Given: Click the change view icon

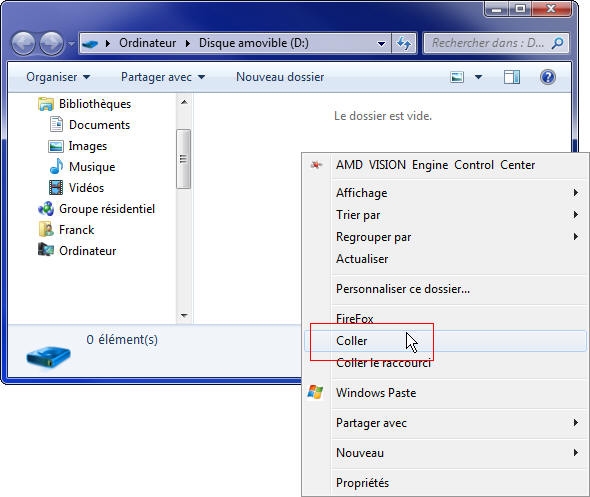Looking at the screenshot, I should pyautogui.click(x=457, y=77).
